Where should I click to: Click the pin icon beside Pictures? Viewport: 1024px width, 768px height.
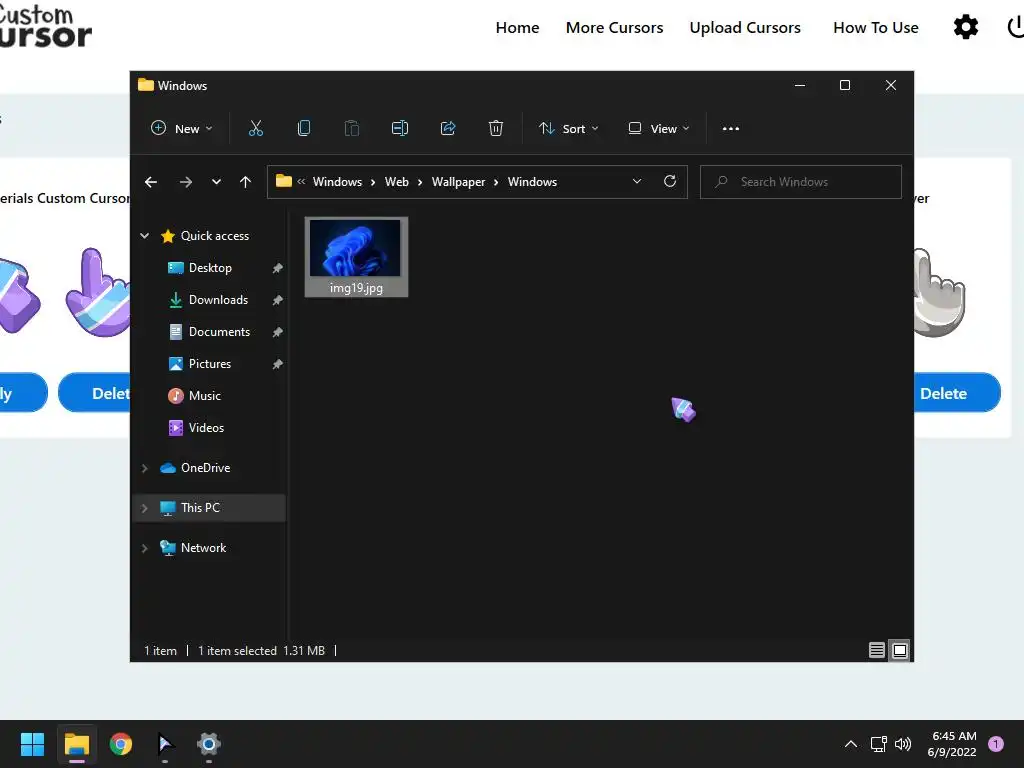pyautogui.click(x=278, y=364)
